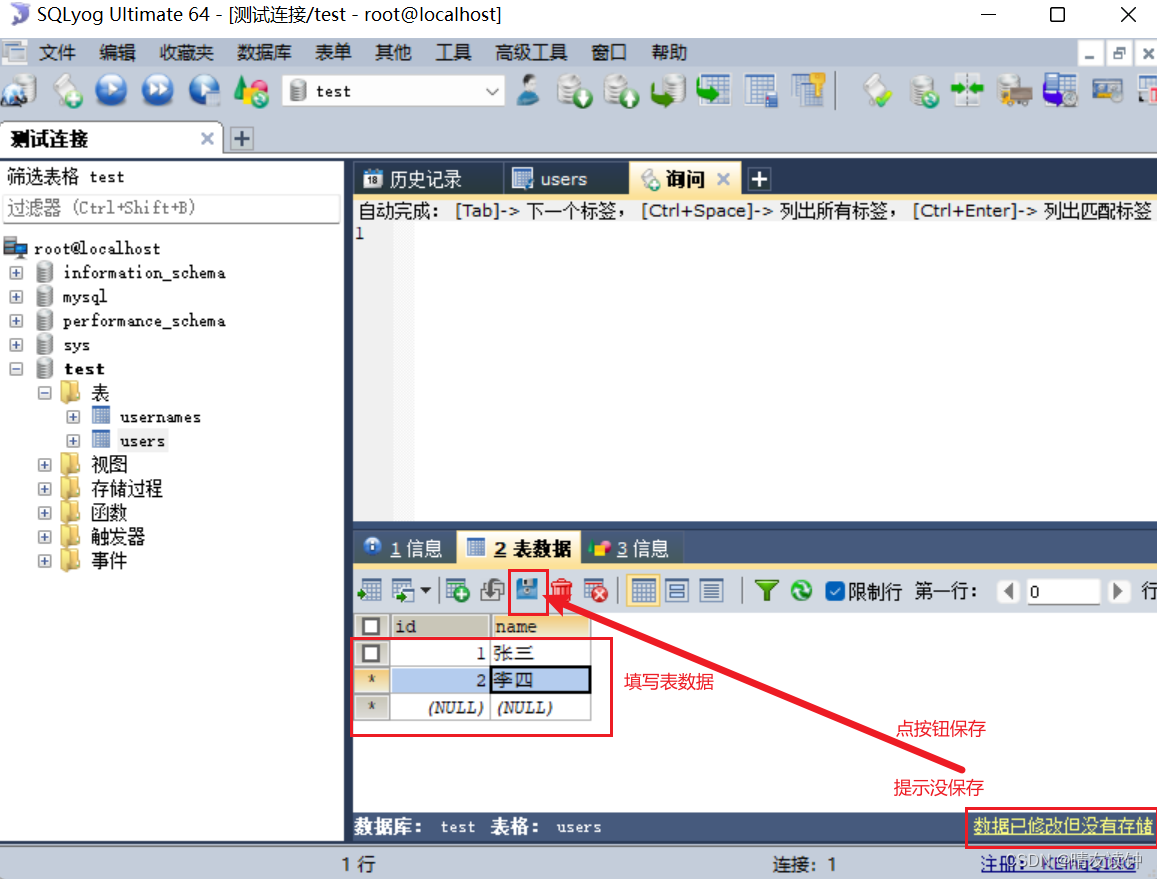Collapse the 表 folder

tap(45, 393)
